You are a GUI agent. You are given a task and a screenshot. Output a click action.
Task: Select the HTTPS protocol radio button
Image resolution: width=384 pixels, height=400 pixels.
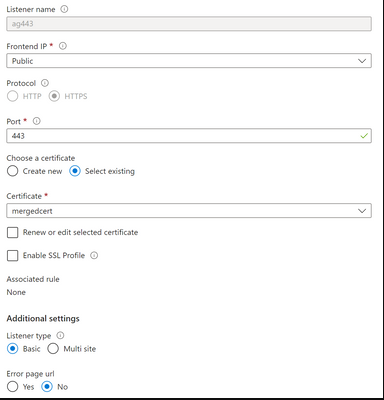pos(54,96)
